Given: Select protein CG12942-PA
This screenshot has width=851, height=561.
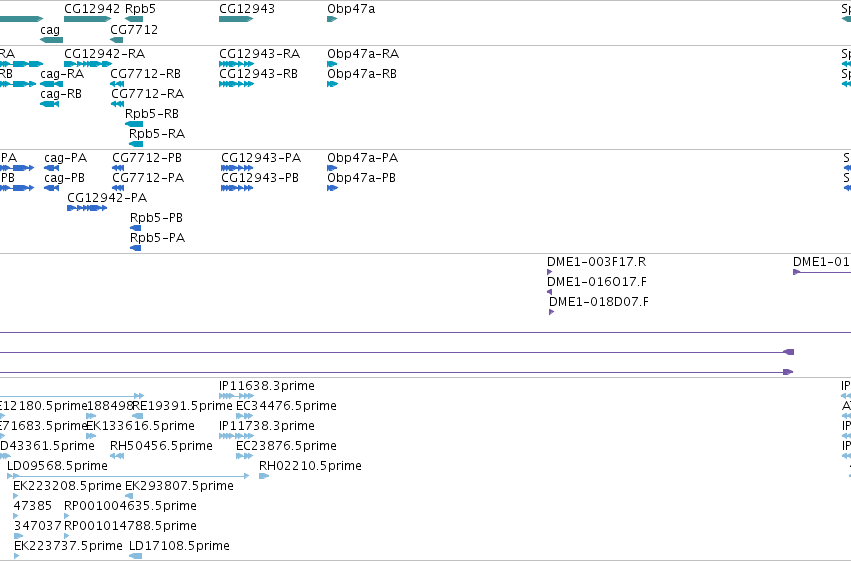Looking at the screenshot, I should pos(87,208).
